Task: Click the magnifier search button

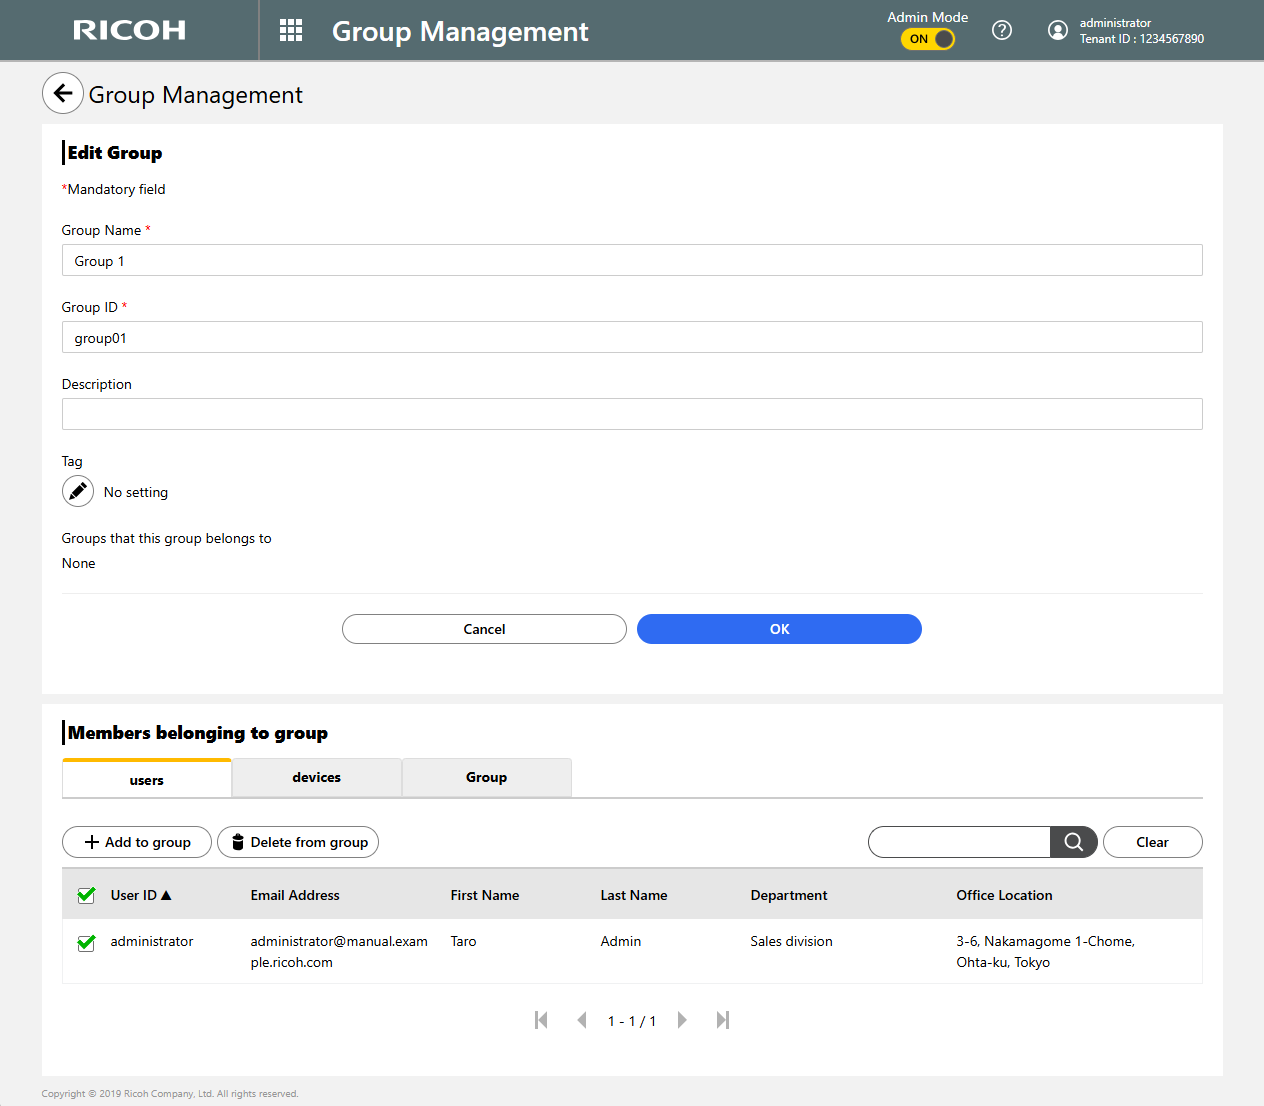Action: click(1073, 842)
